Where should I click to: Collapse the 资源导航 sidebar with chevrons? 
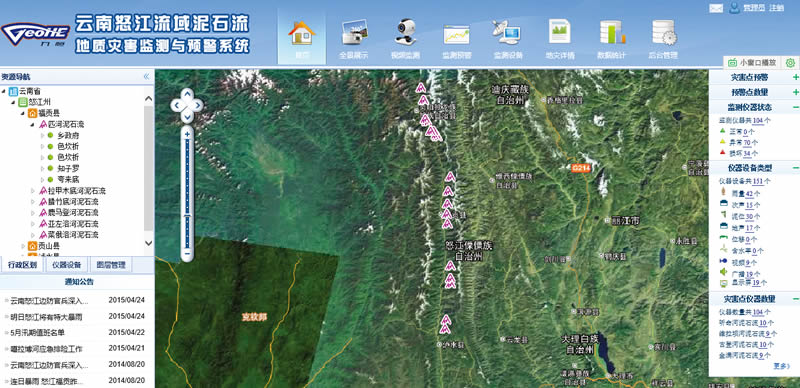click(146, 77)
